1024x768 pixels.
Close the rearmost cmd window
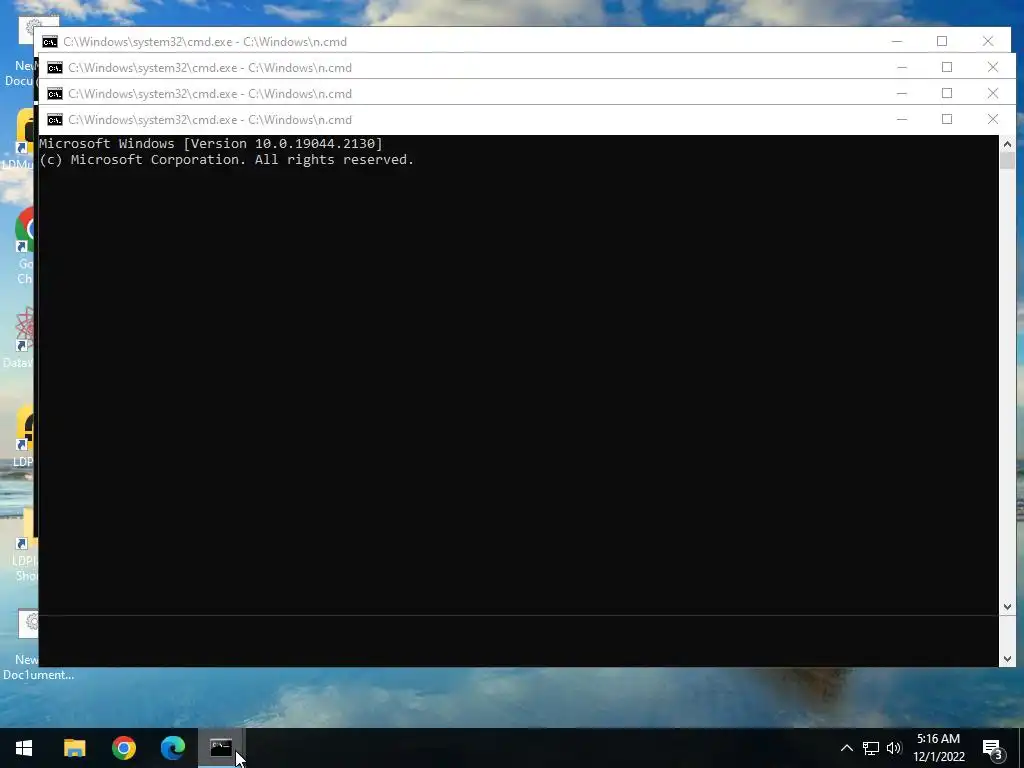(988, 41)
